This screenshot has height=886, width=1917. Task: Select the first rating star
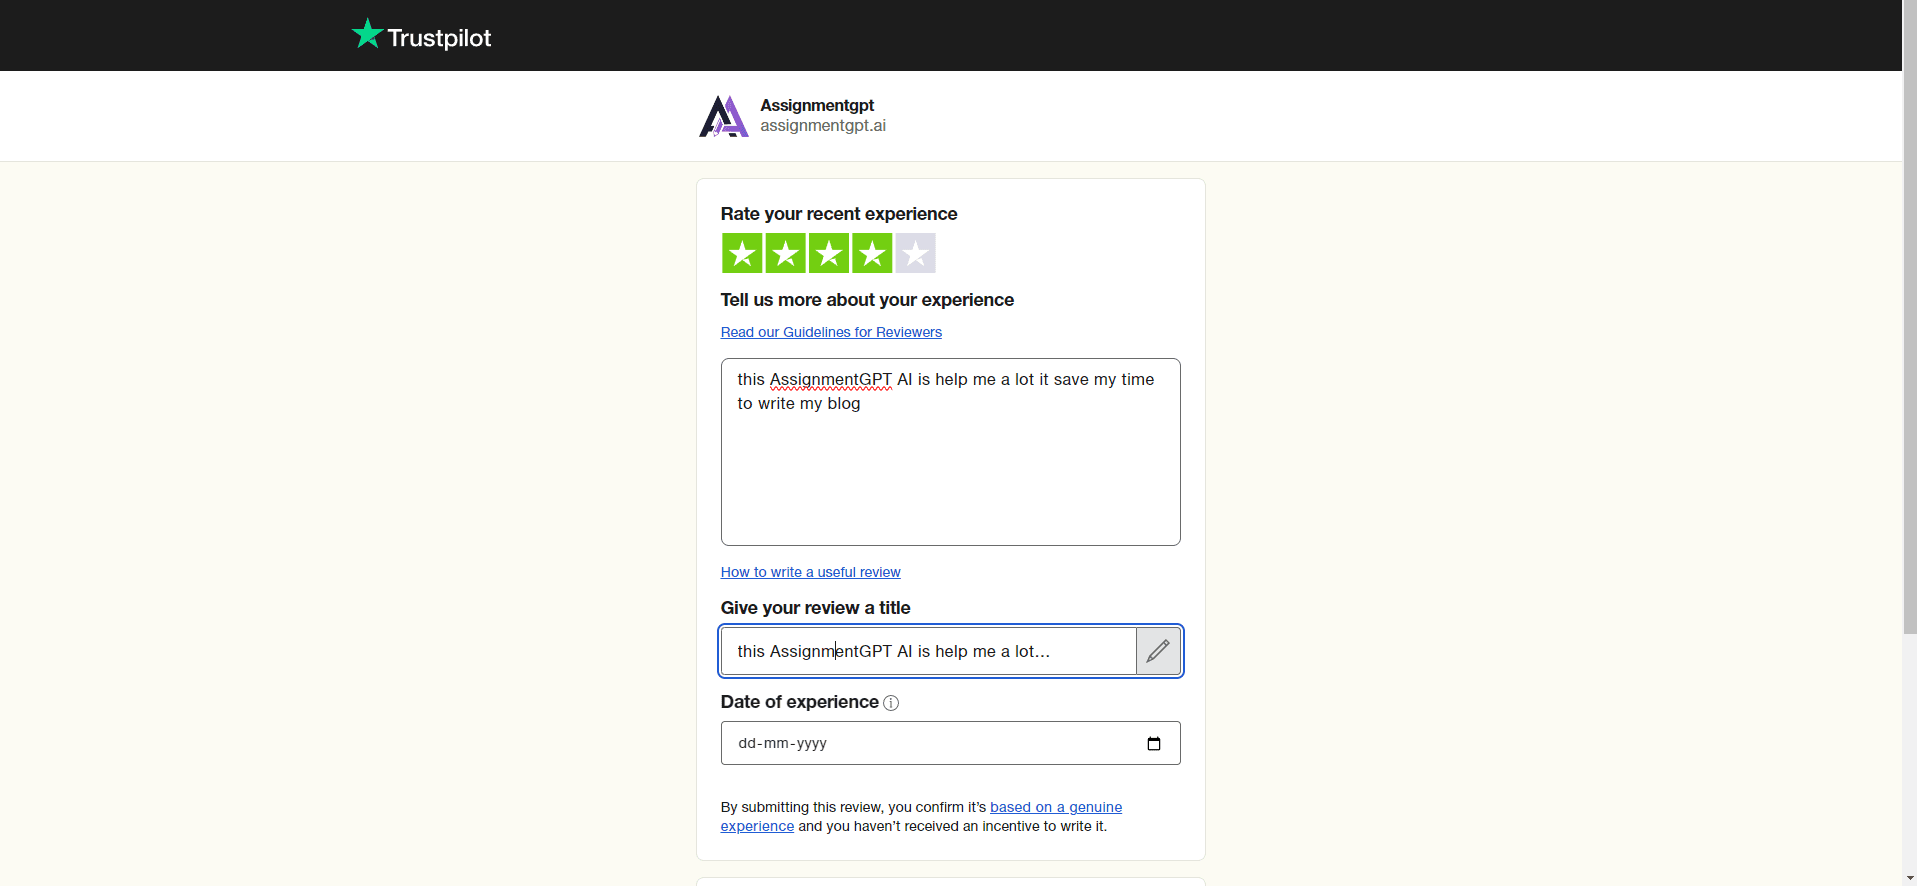click(742, 253)
